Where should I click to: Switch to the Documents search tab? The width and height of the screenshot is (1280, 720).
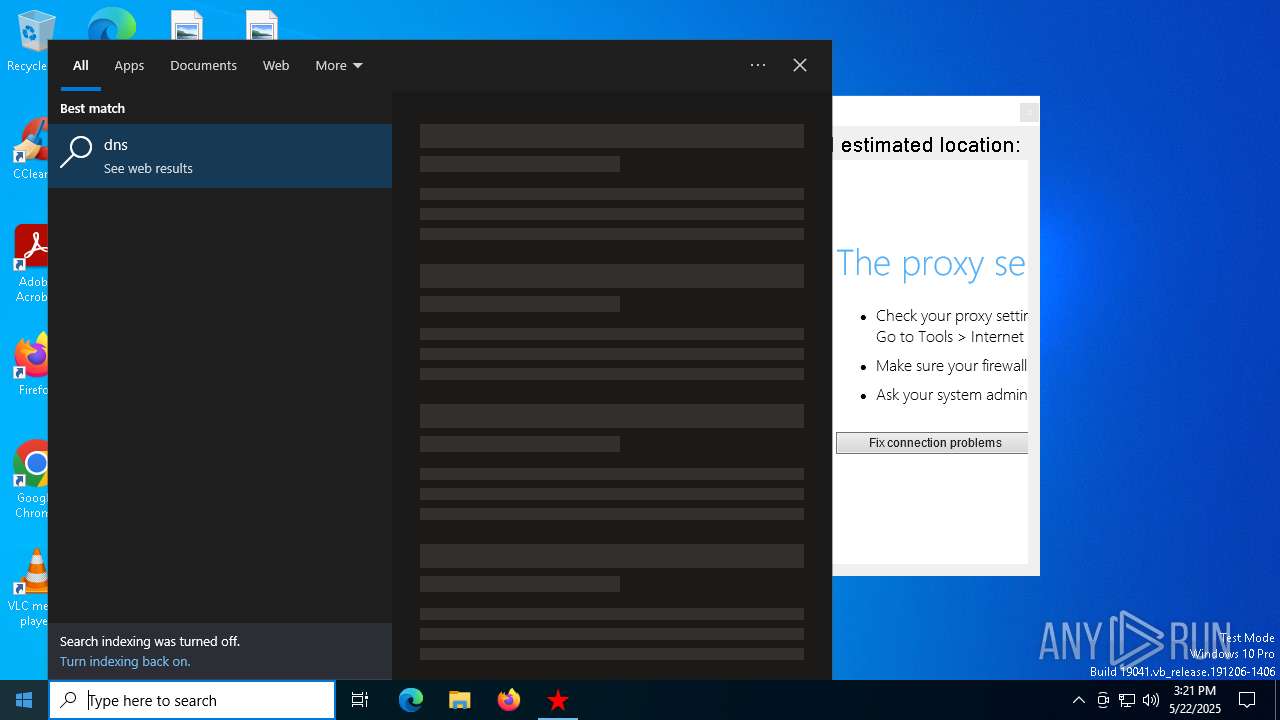pos(203,66)
